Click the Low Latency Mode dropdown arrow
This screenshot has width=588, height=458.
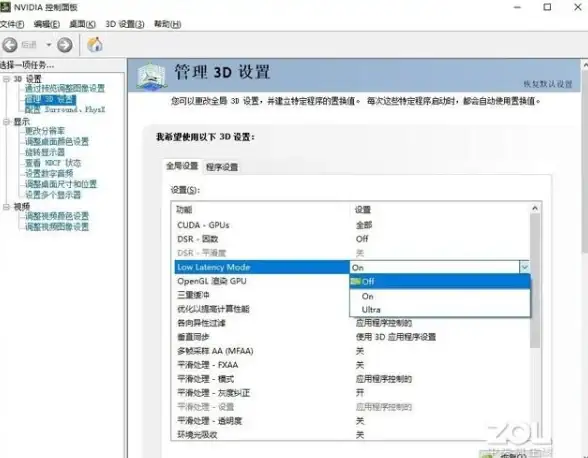(524, 267)
